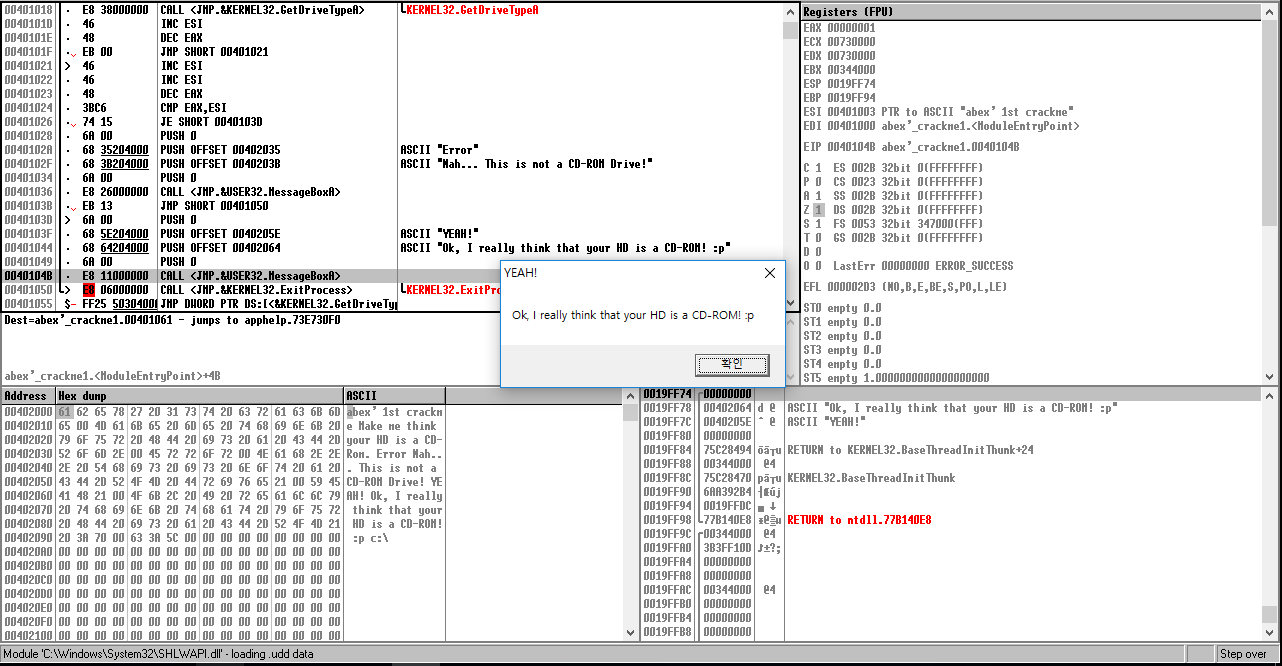Click the Address column header in dump pane
The image size is (1282, 666).
[27, 396]
